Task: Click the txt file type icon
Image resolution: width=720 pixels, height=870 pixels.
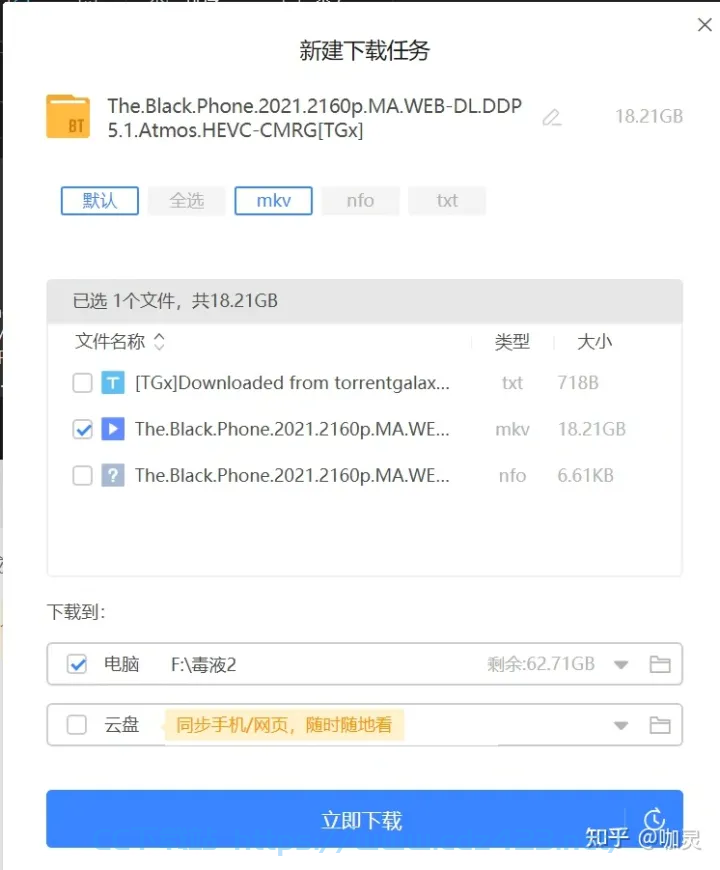Action: (x=113, y=383)
